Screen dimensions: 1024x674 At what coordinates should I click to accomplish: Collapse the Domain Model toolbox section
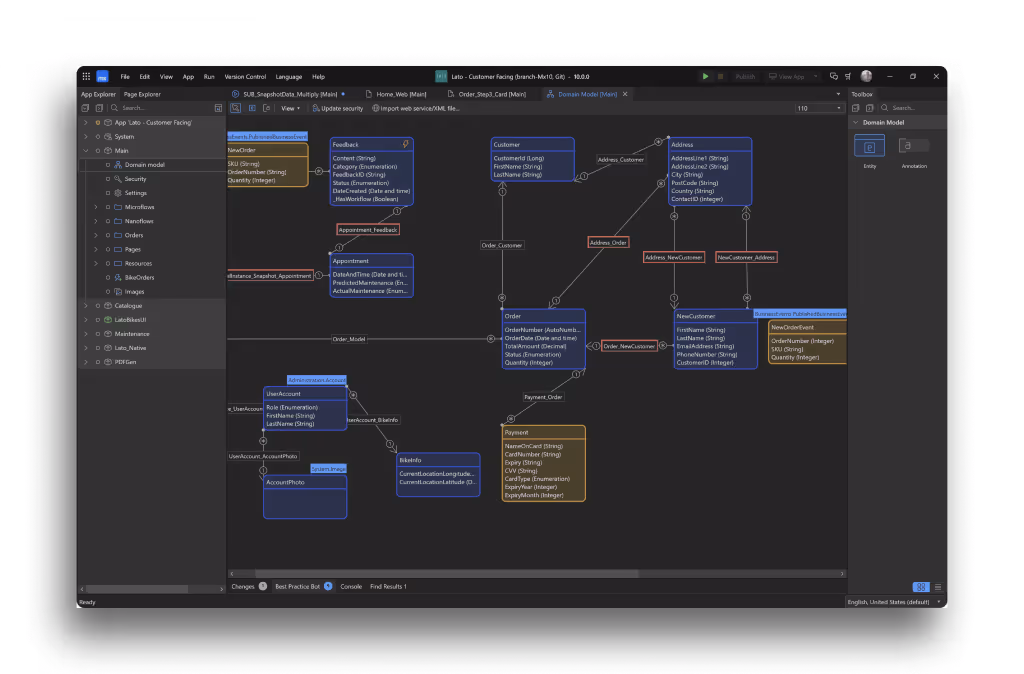pyautogui.click(x=856, y=123)
